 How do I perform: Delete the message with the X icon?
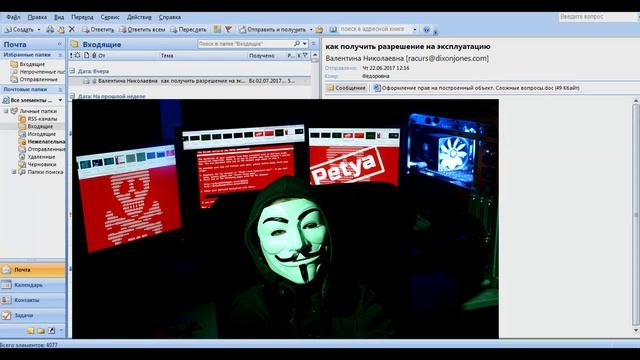(x=72, y=29)
